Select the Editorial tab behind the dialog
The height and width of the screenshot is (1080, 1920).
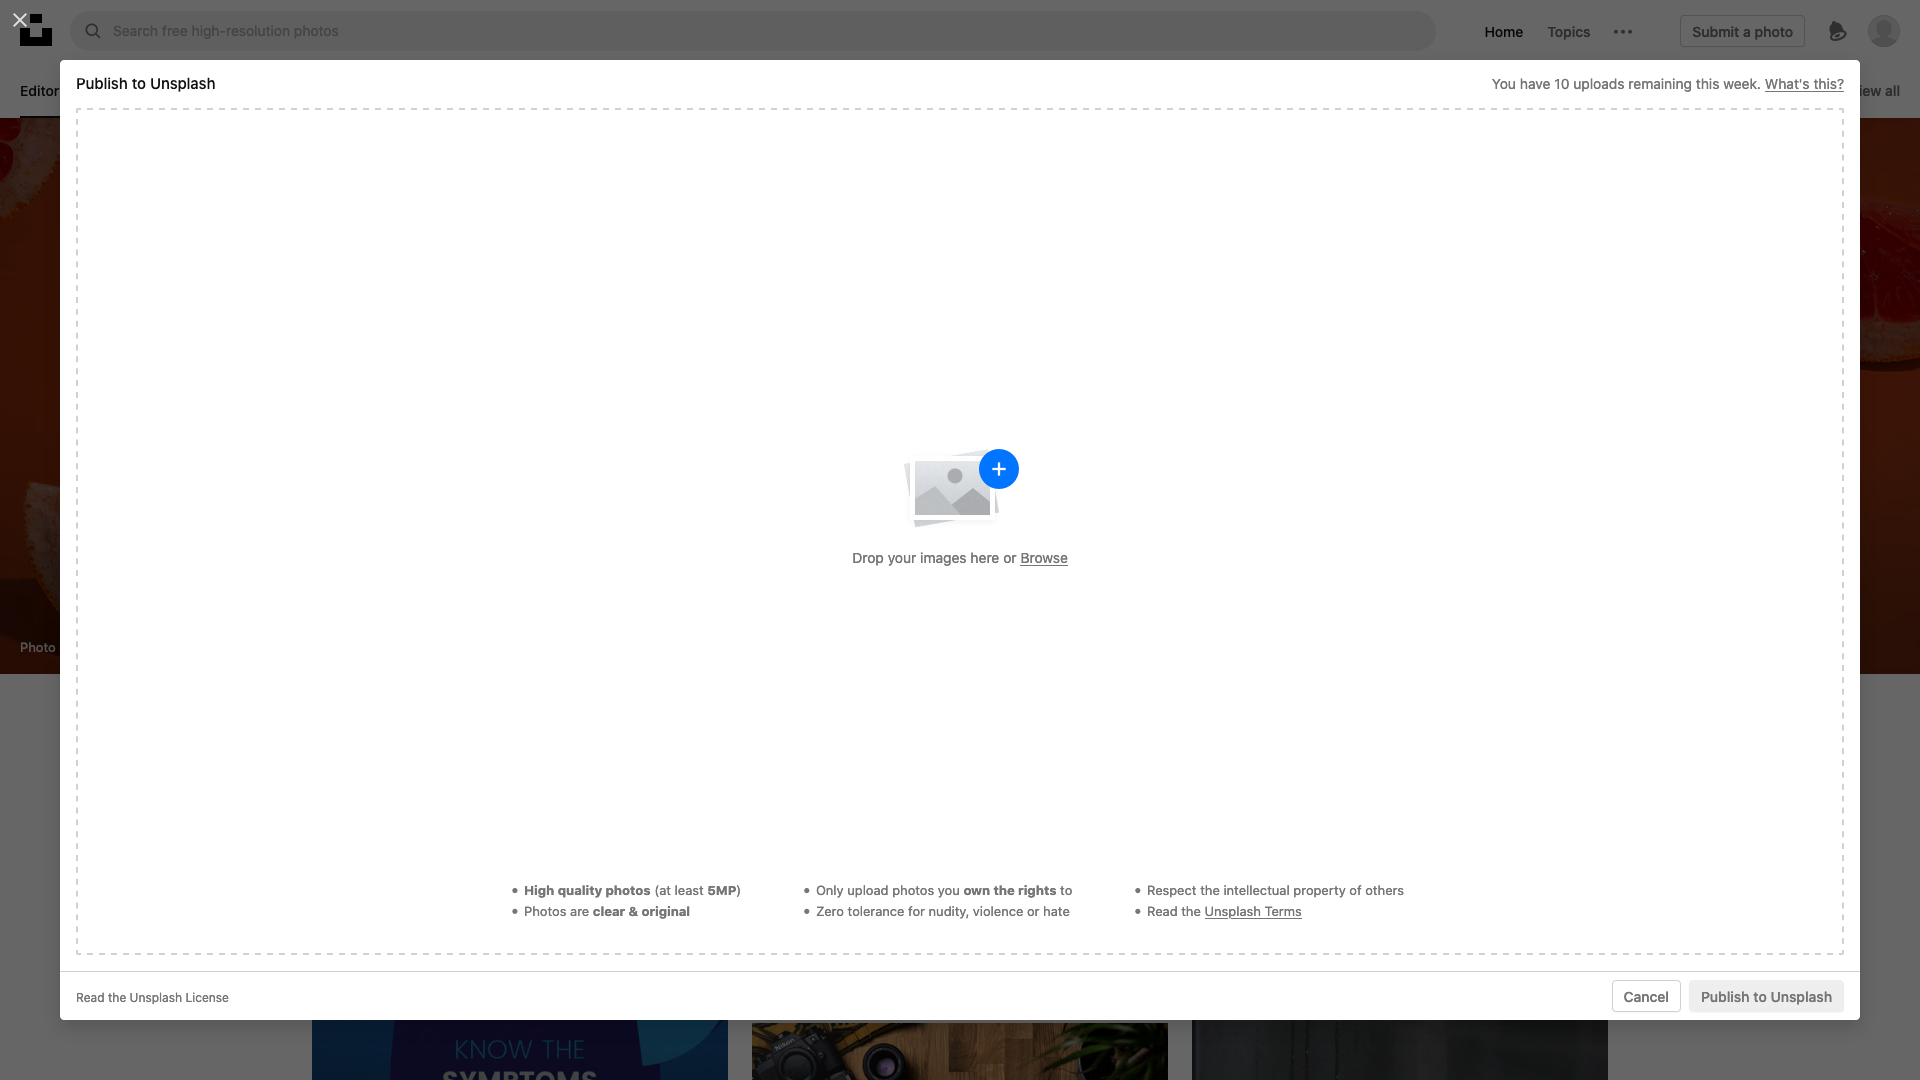point(39,91)
